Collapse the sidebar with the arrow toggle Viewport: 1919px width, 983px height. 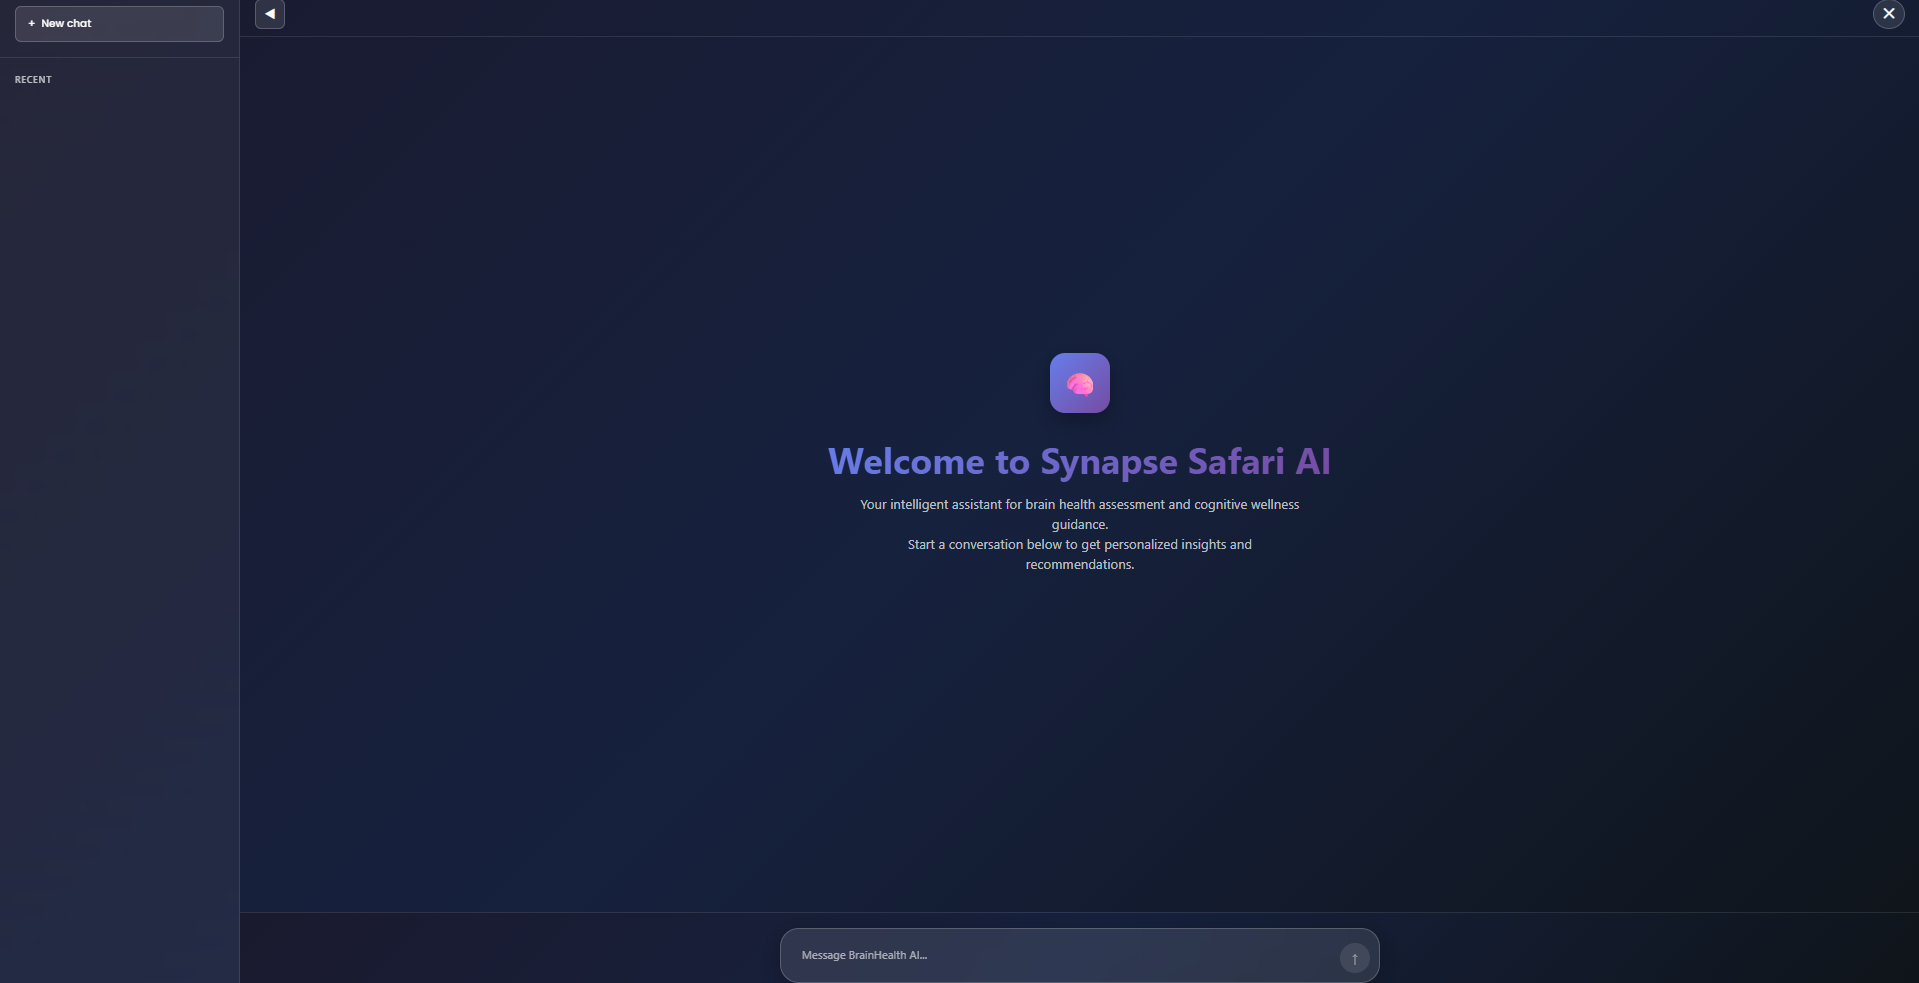coord(270,14)
